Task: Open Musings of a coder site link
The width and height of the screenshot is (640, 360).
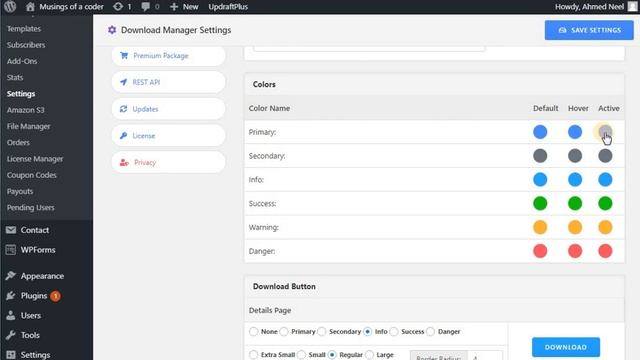Action: pos(71,7)
